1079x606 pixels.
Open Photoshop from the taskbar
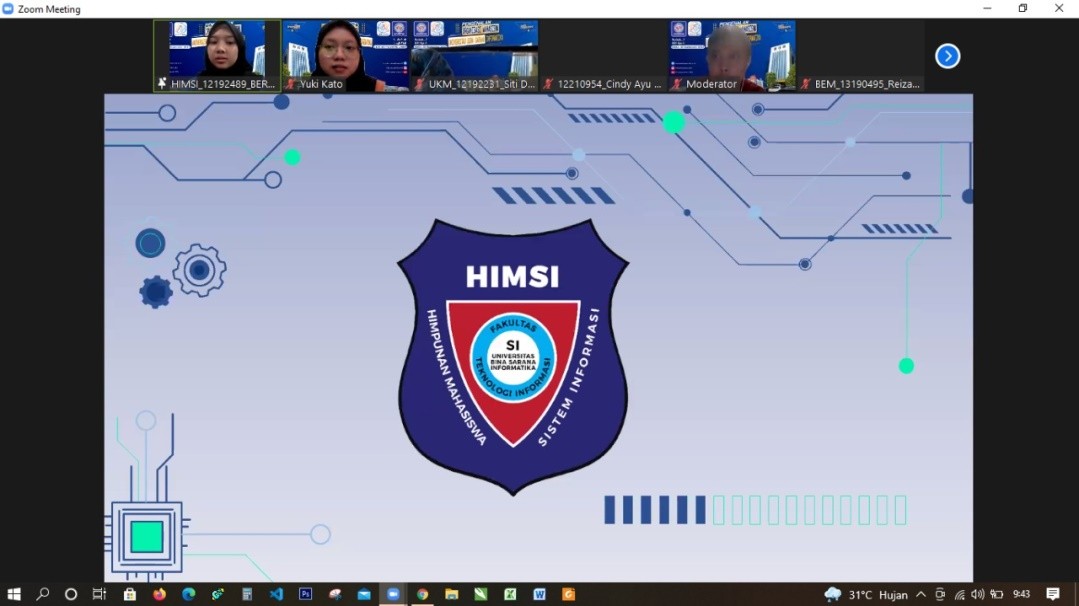[x=306, y=594]
